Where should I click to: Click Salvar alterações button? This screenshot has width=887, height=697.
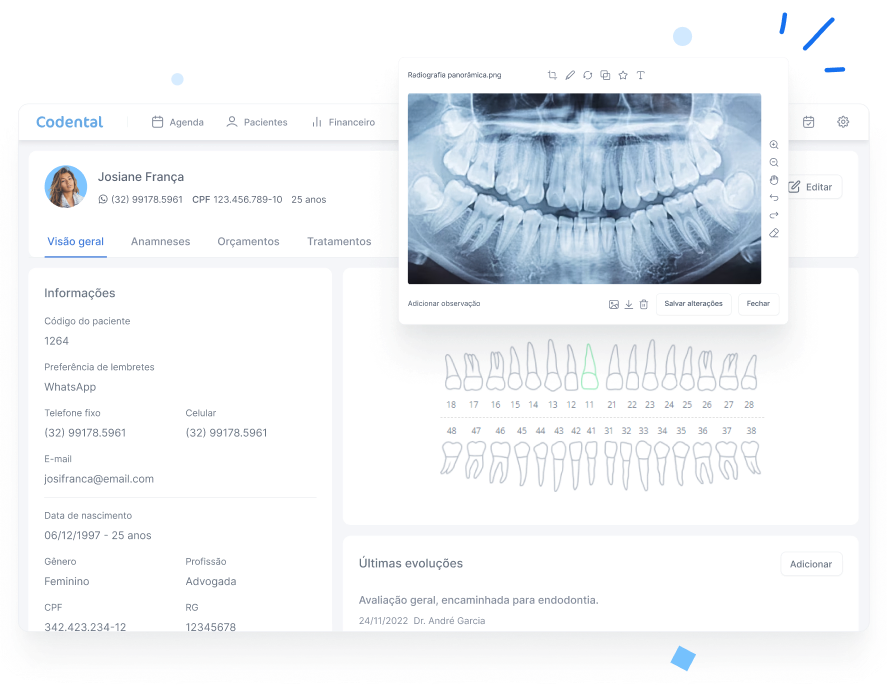pyautogui.click(x=694, y=304)
